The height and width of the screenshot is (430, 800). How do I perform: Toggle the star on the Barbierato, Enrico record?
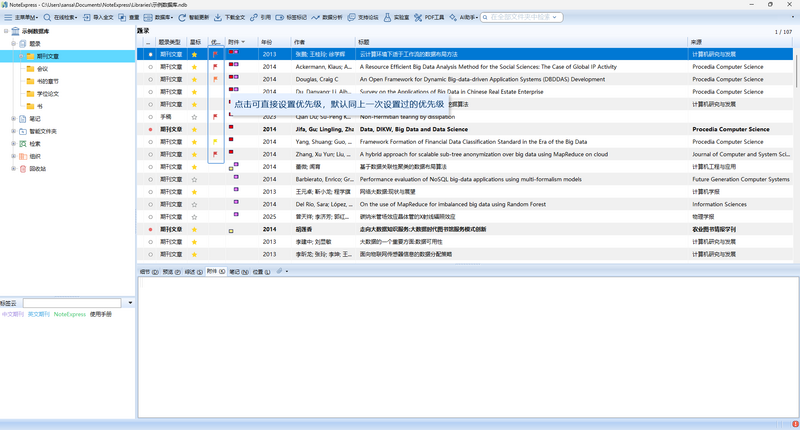click(x=194, y=180)
